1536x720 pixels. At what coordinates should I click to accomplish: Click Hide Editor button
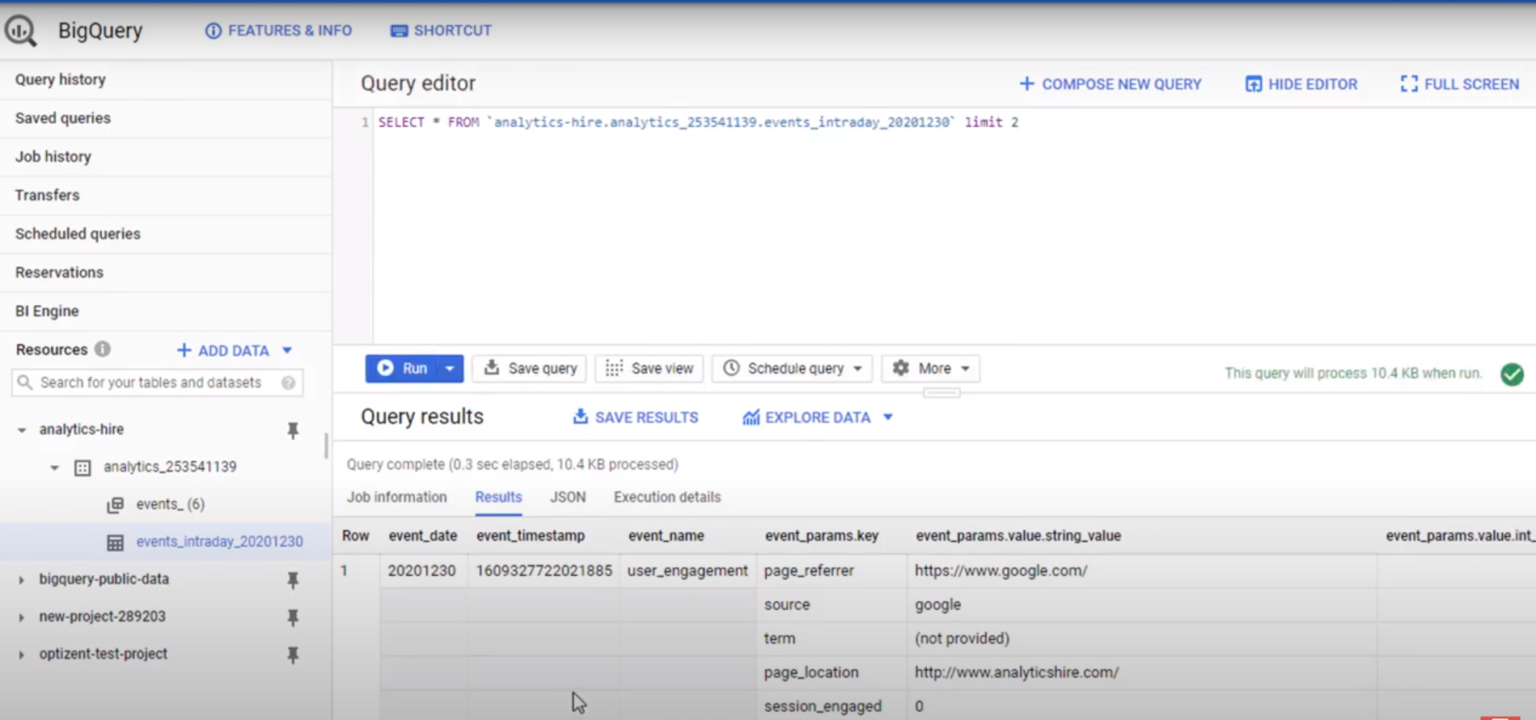(1300, 84)
